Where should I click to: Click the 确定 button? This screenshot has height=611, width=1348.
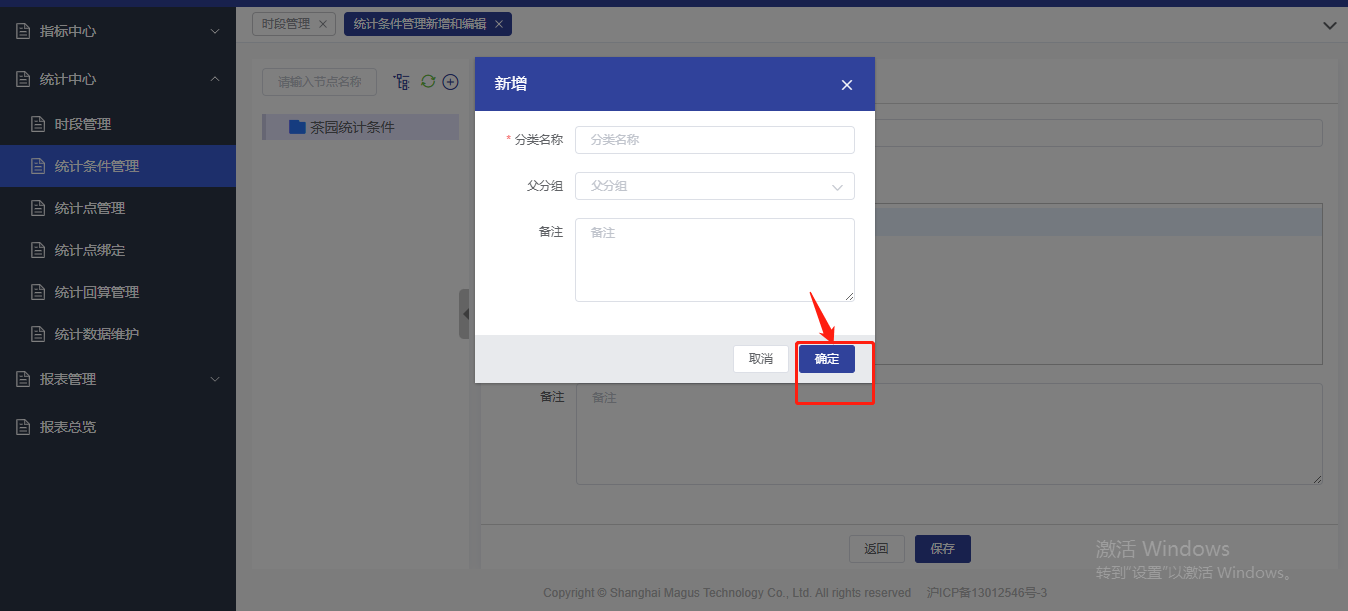click(x=826, y=359)
